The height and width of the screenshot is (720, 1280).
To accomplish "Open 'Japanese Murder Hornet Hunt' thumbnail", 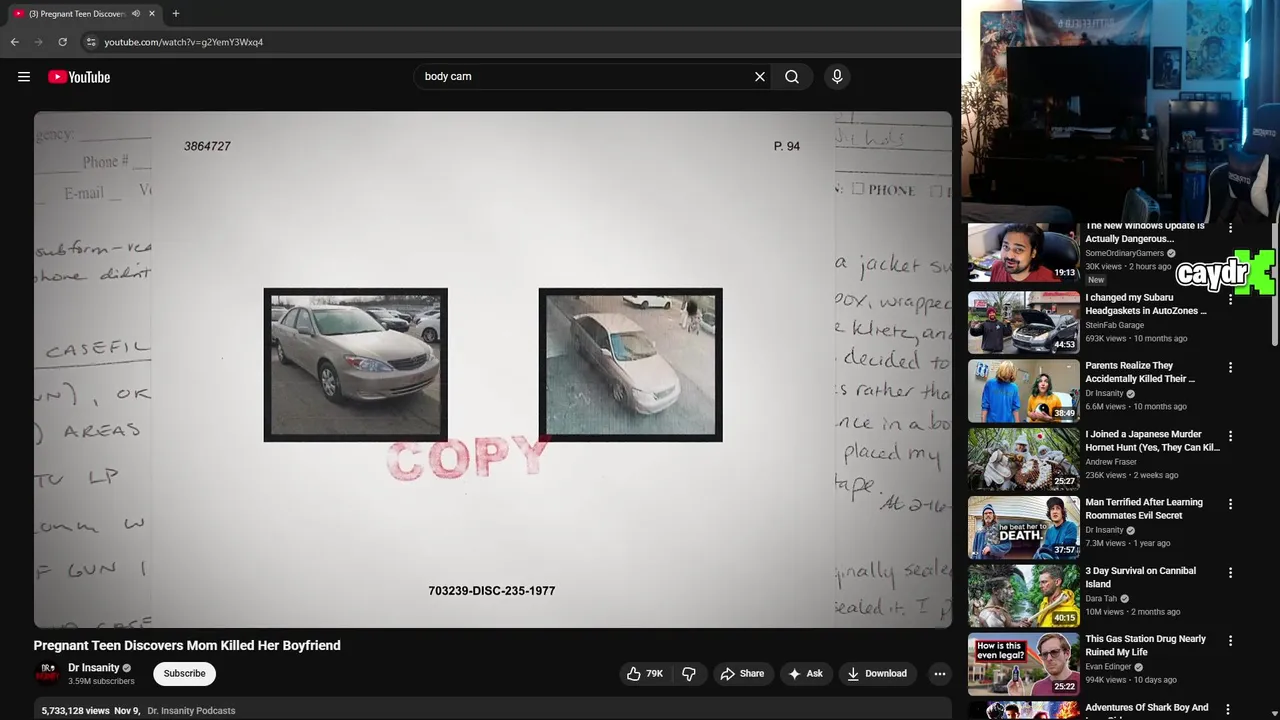I will [x=1023, y=459].
